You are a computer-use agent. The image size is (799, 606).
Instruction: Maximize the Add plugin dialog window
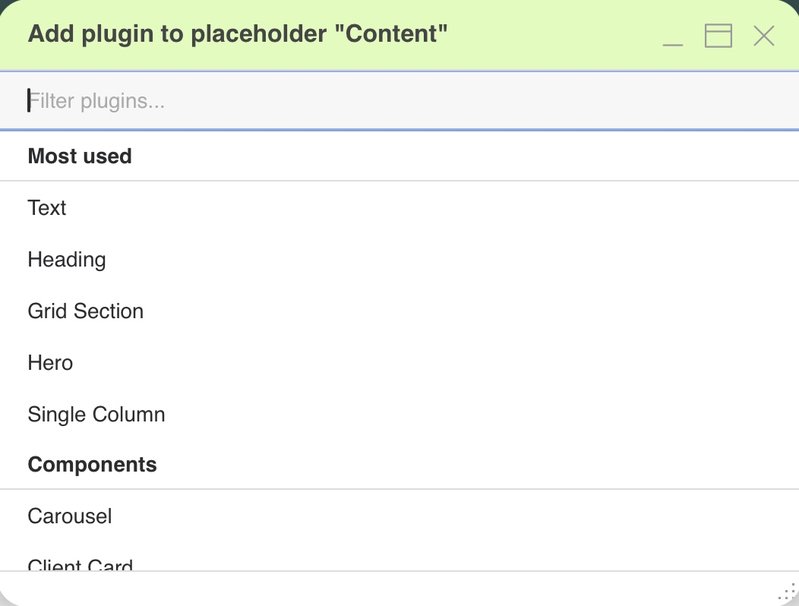[718, 36]
